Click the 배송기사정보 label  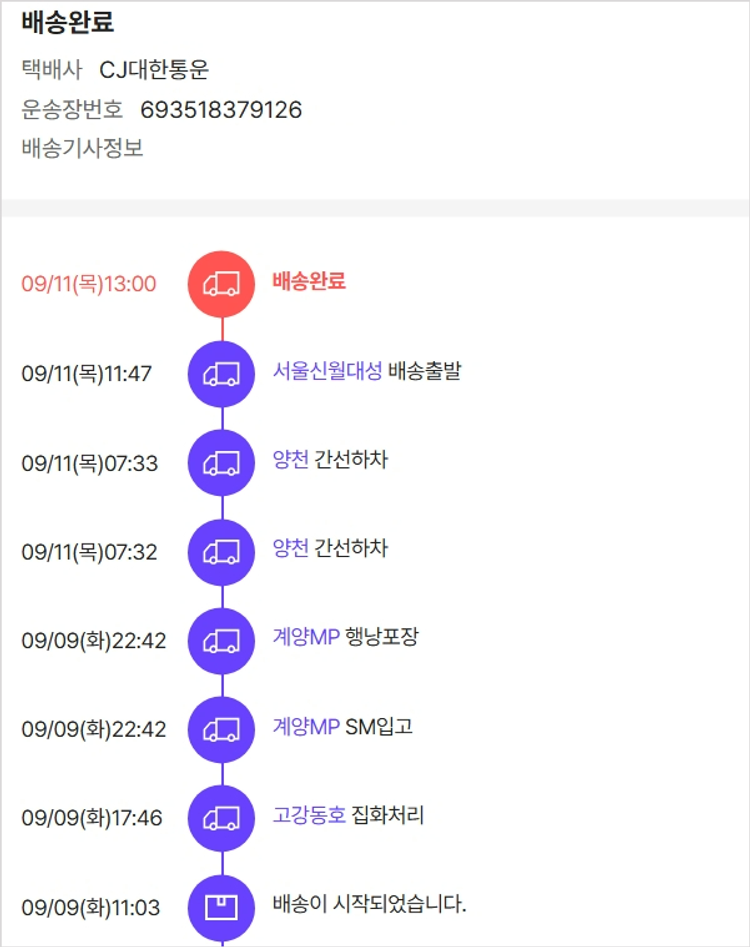click(82, 149)
